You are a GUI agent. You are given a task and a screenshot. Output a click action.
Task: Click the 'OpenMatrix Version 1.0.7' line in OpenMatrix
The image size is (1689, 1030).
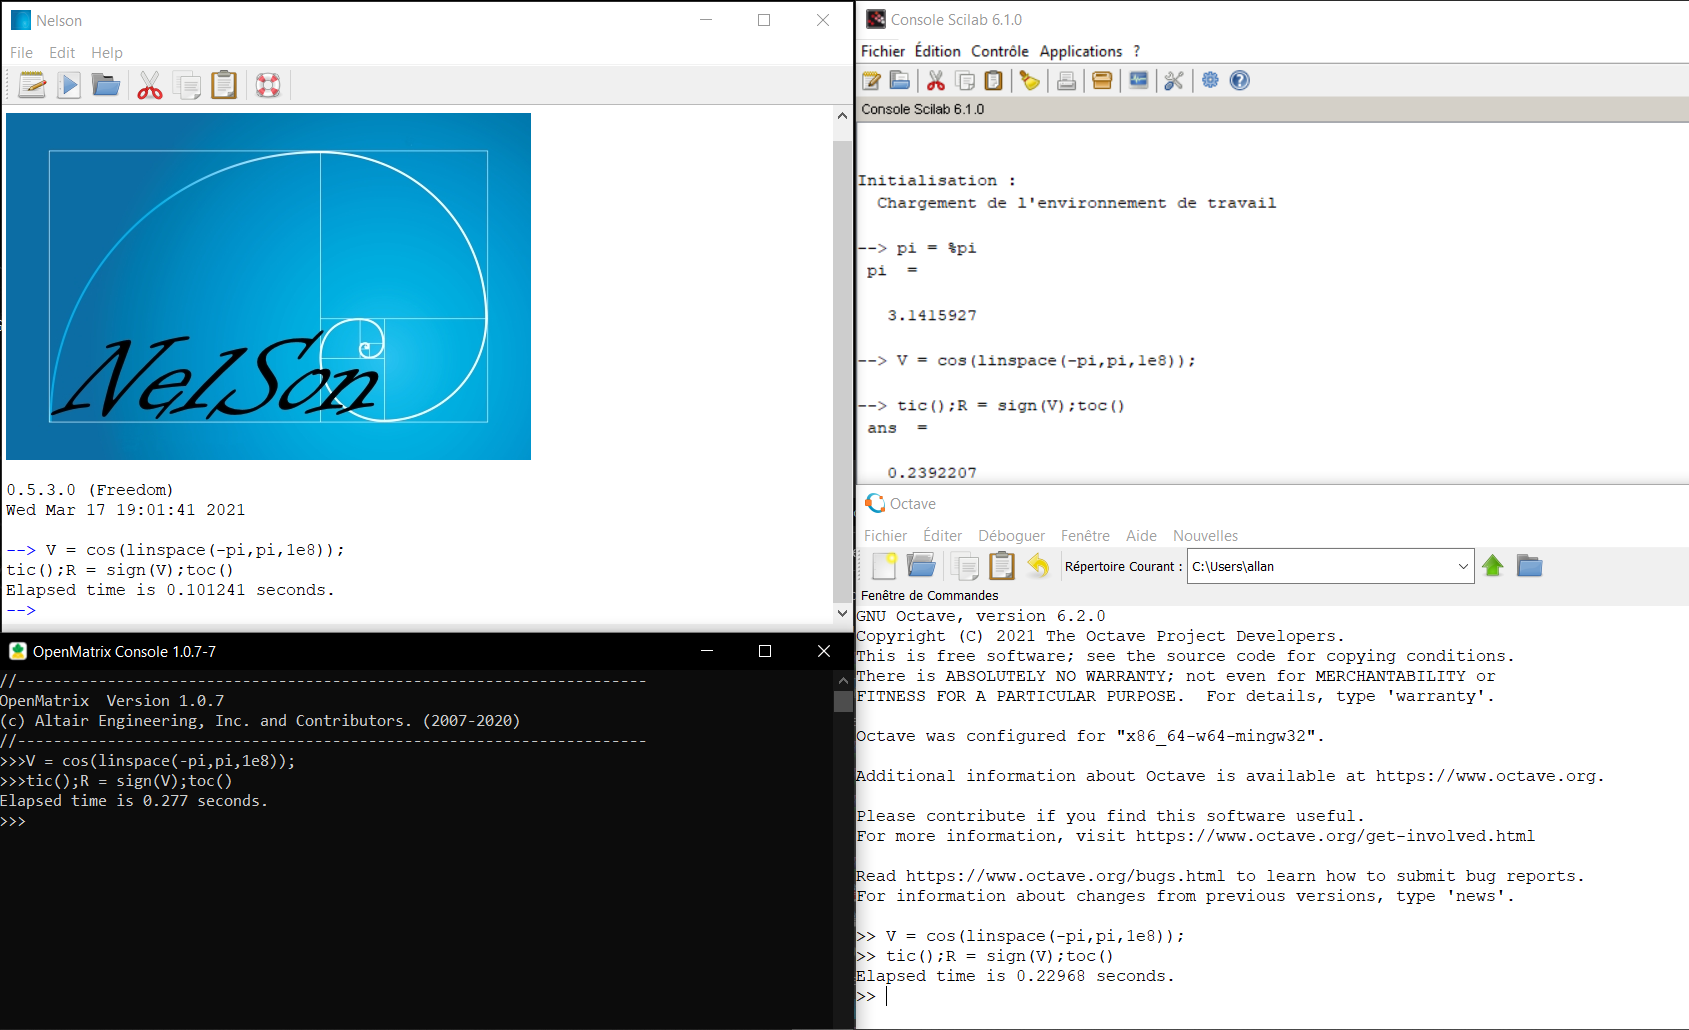point(112,701)
